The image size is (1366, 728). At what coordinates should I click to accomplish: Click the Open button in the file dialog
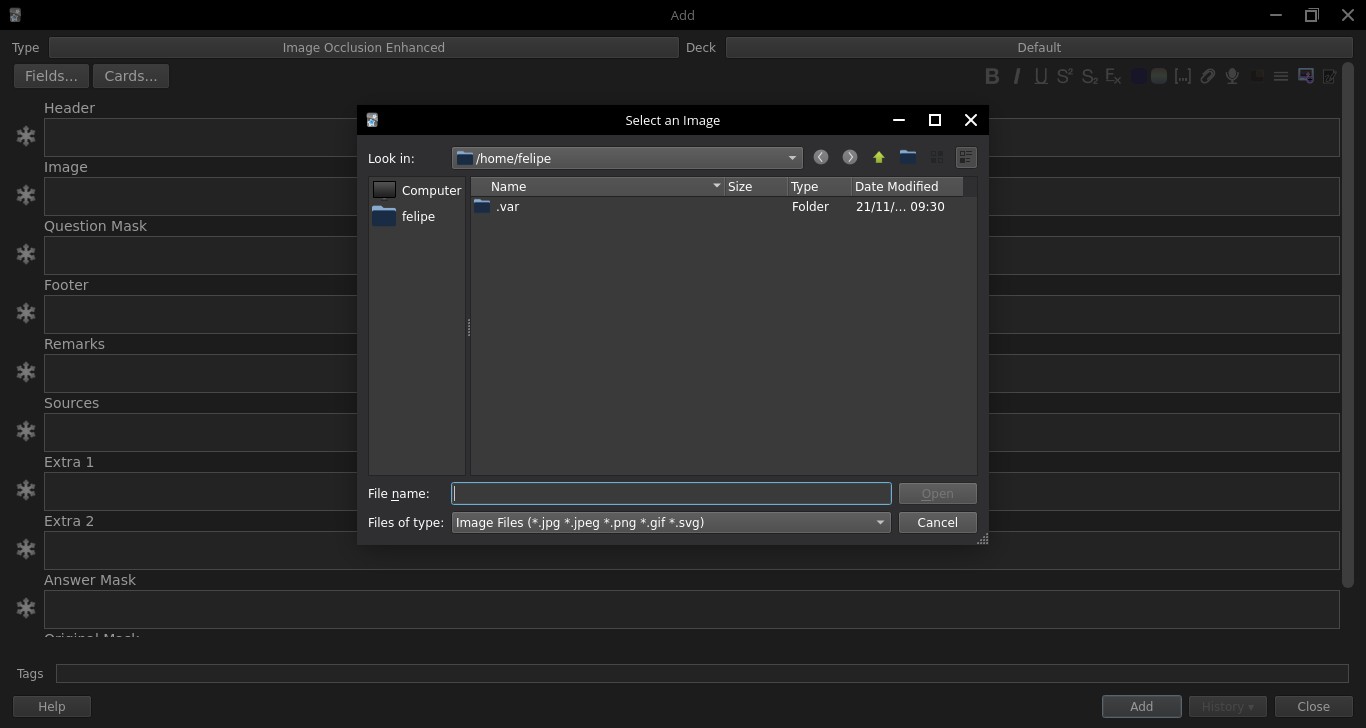pos(937,493)
